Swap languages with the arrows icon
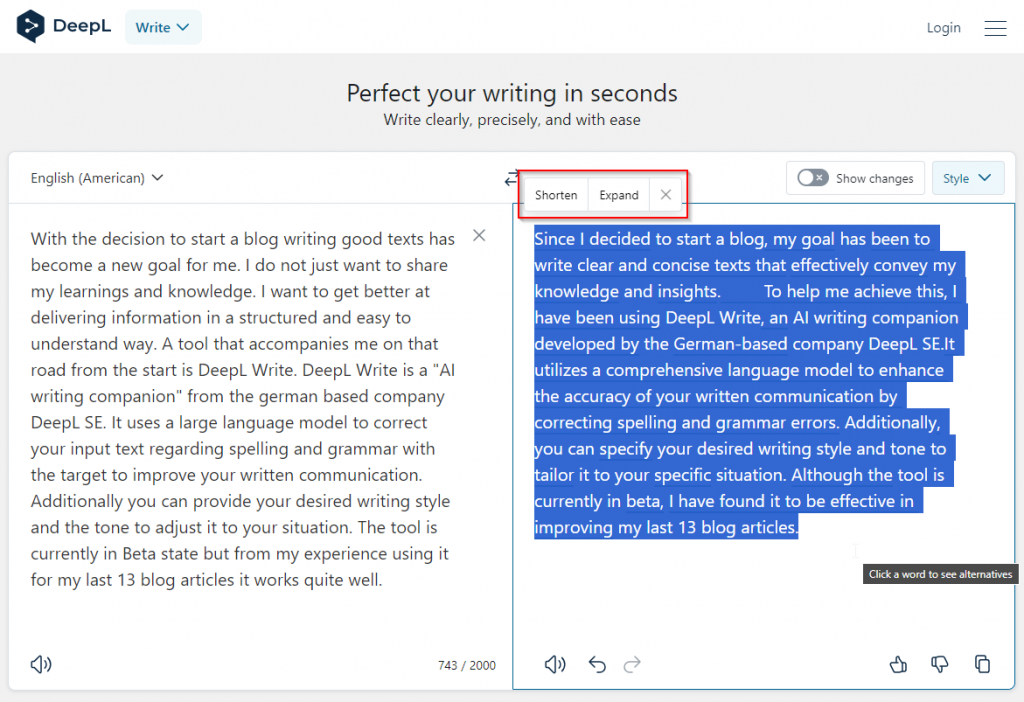 (511, 179)
